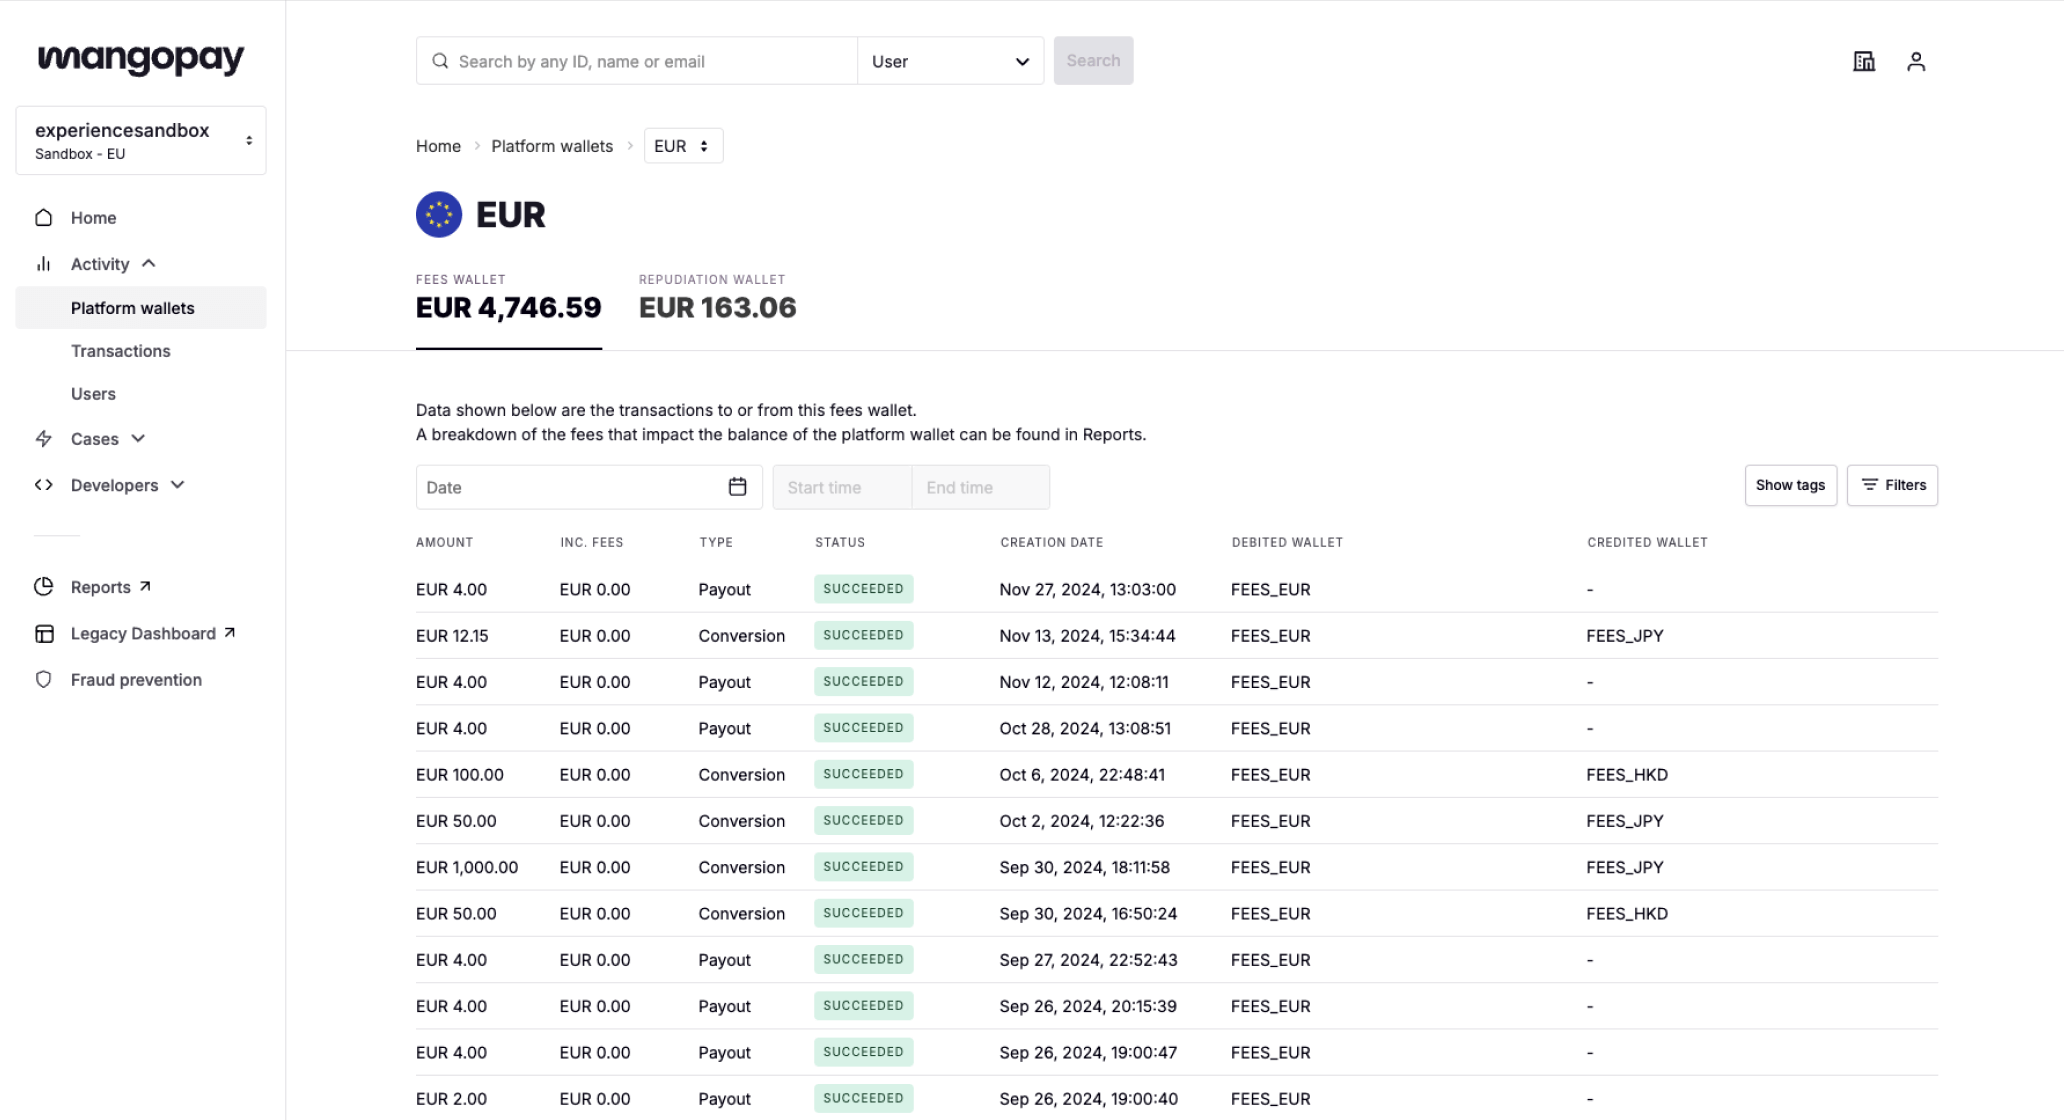Click the Debited Wallet column header
This screenshot has width=2064, height=1120.
tap(1287, 542)
